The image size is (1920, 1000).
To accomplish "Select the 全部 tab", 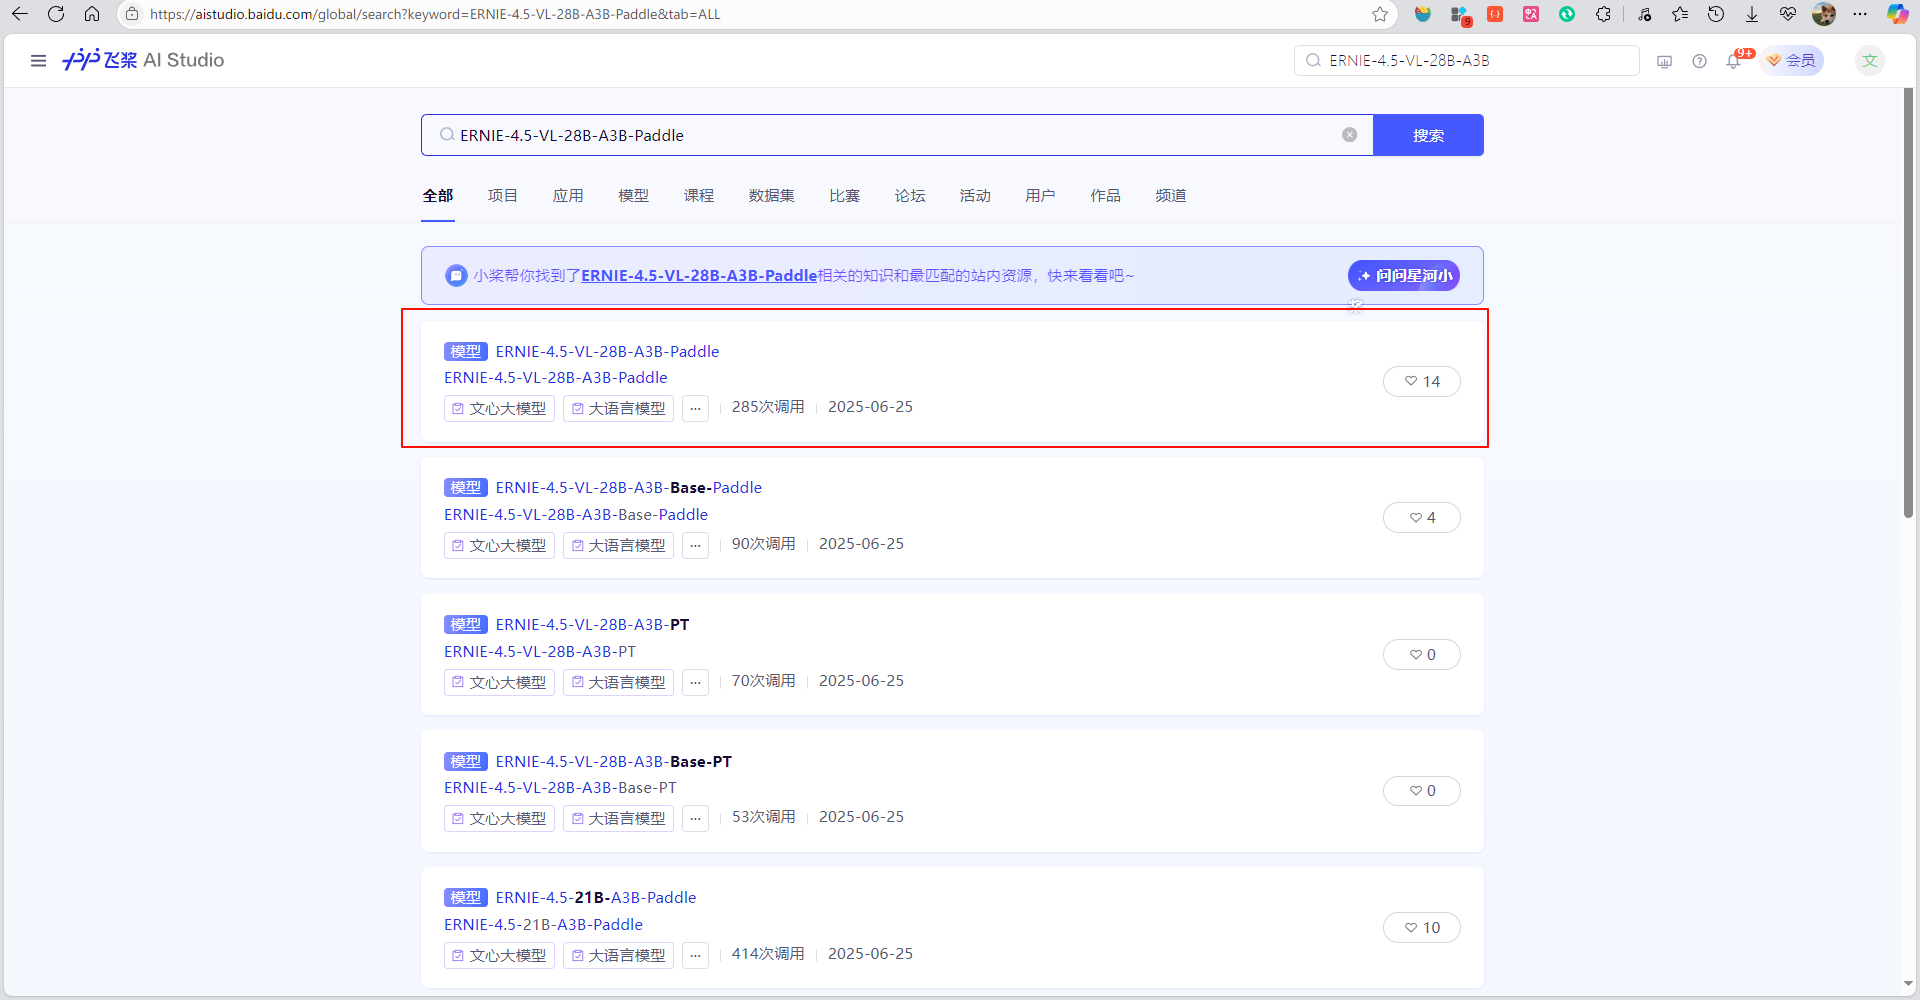I will (438, 196).
